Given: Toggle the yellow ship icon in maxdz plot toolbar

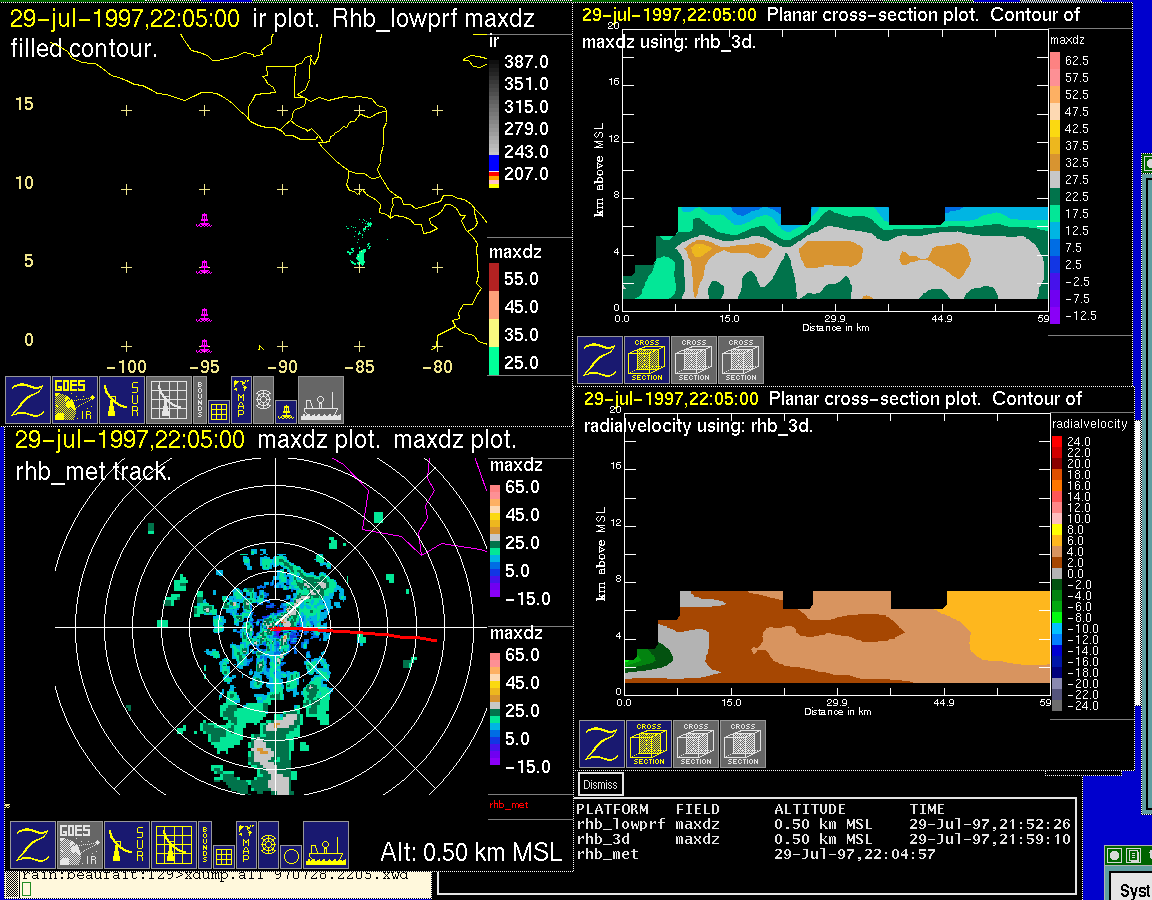Looking at the screenshot, I should (325, 844).
